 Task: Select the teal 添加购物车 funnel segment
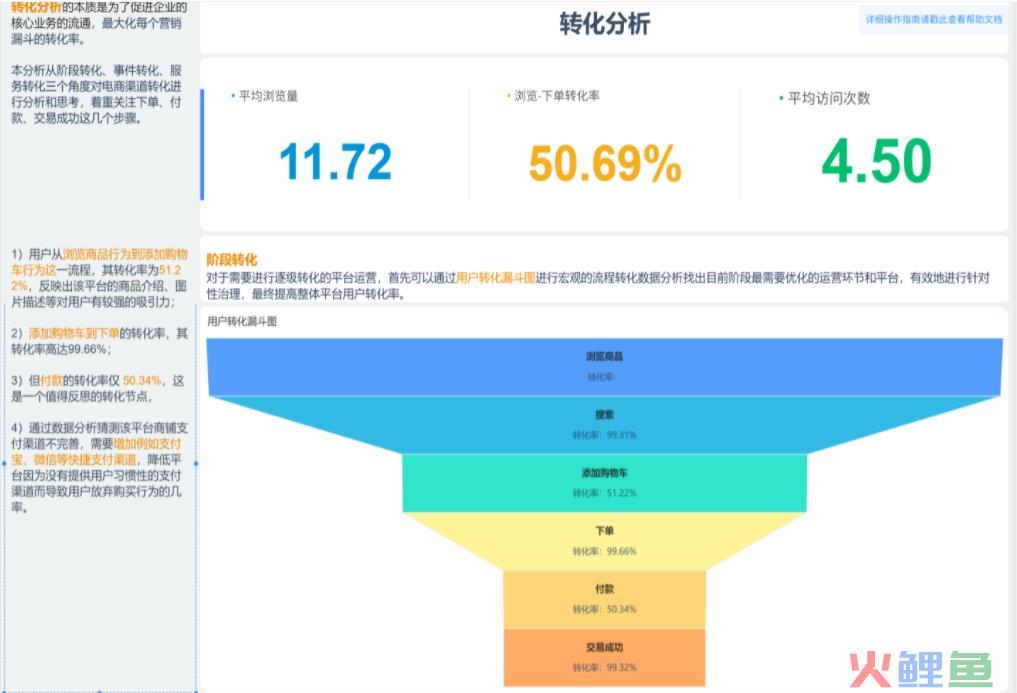(604, 483)
